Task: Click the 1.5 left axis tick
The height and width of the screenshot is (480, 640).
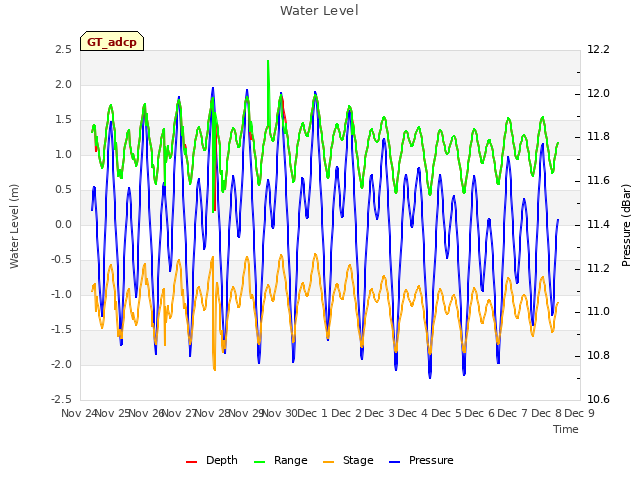Action: pos(63,120)
